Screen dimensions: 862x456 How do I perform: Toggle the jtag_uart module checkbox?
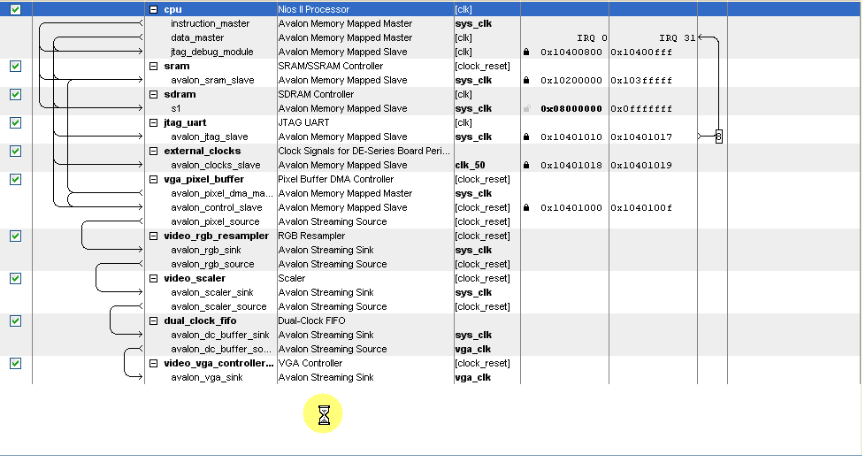tap(15, 123)
